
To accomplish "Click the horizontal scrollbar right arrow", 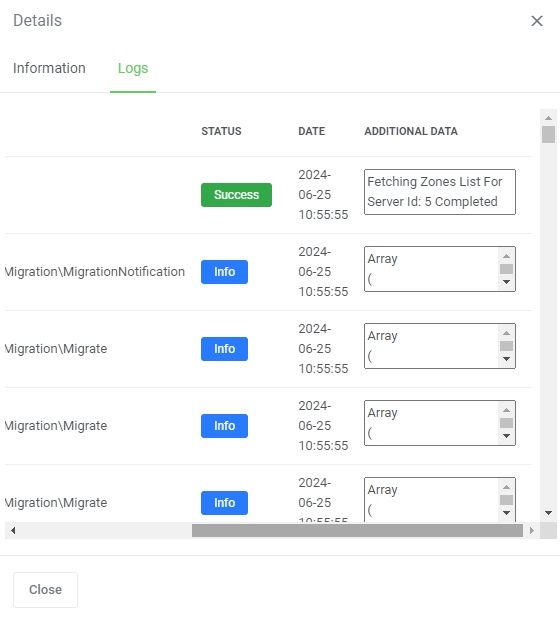I will point(532,530).
